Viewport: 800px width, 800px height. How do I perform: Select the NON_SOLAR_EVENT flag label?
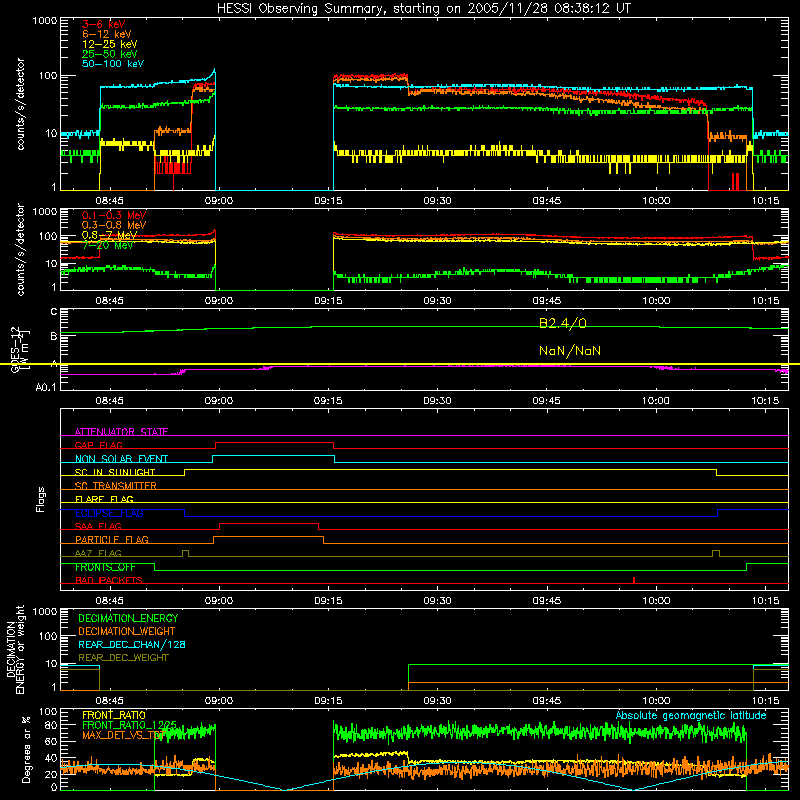[121, 459]
